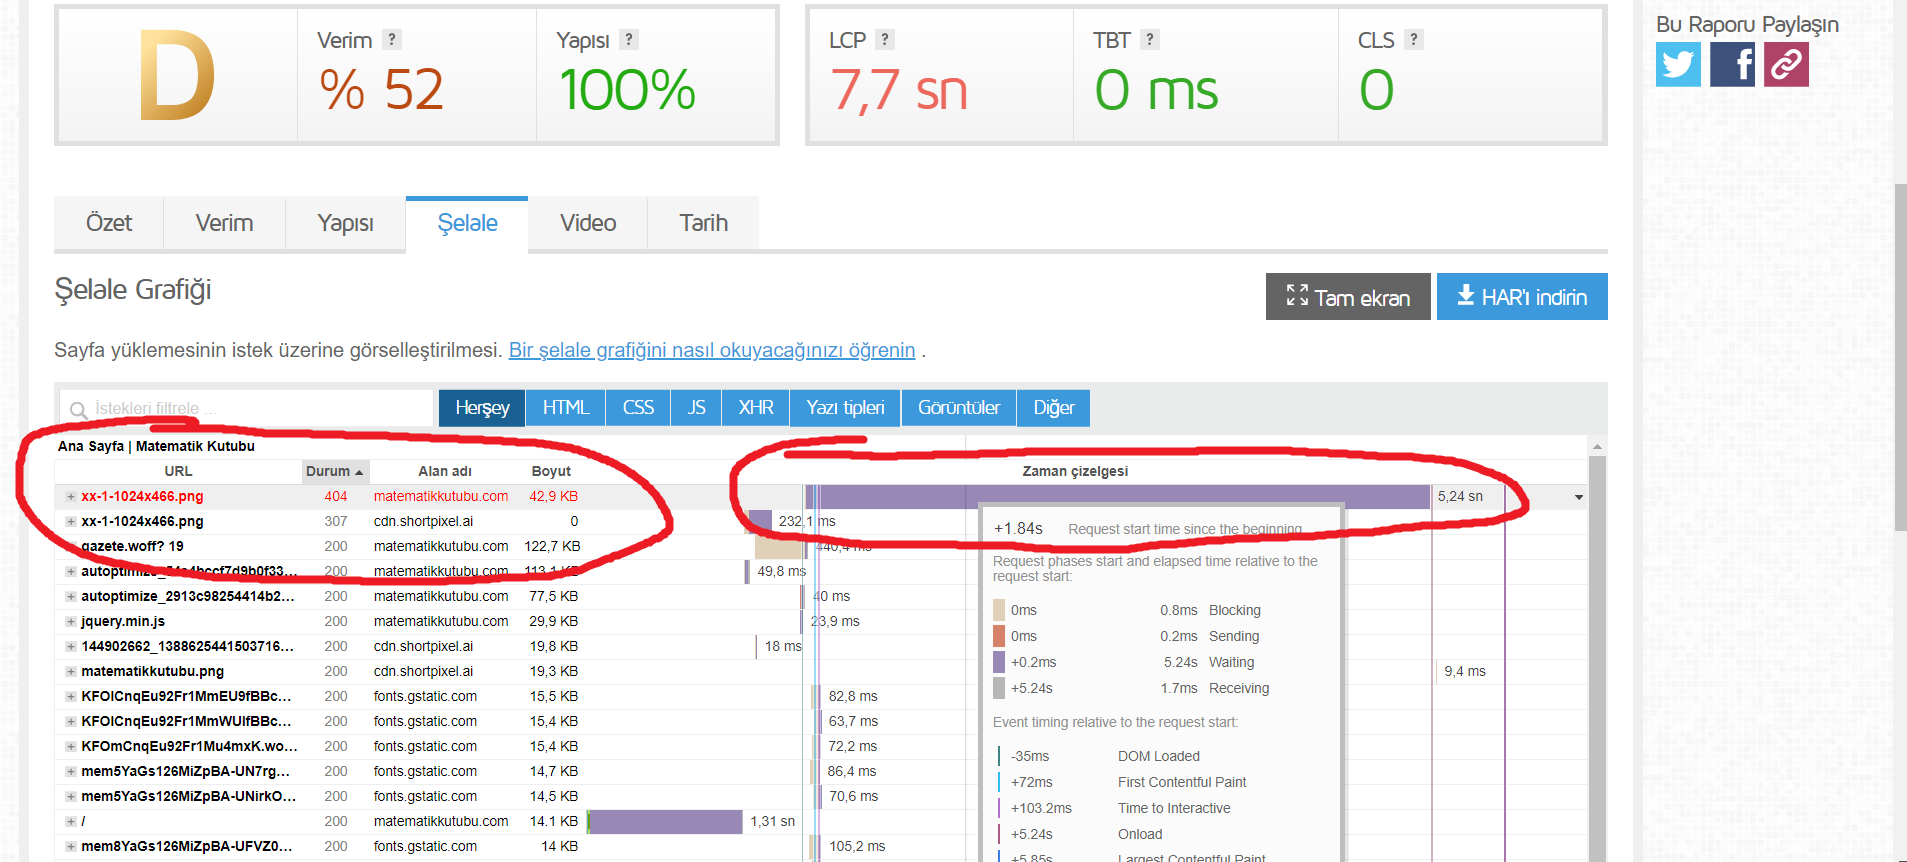The width and height of the screenshot is (1907, 862).
Task: Open the waterfall chart reading guide link
Action: 712,350
